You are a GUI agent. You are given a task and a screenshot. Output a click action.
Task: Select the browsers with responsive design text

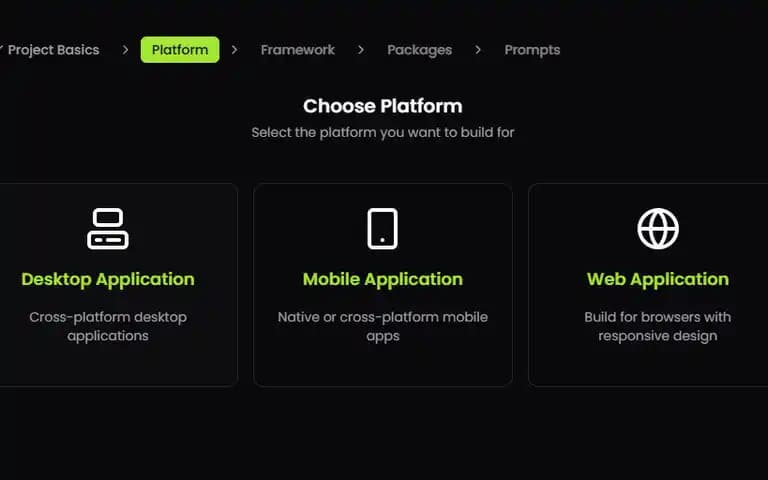658,326
